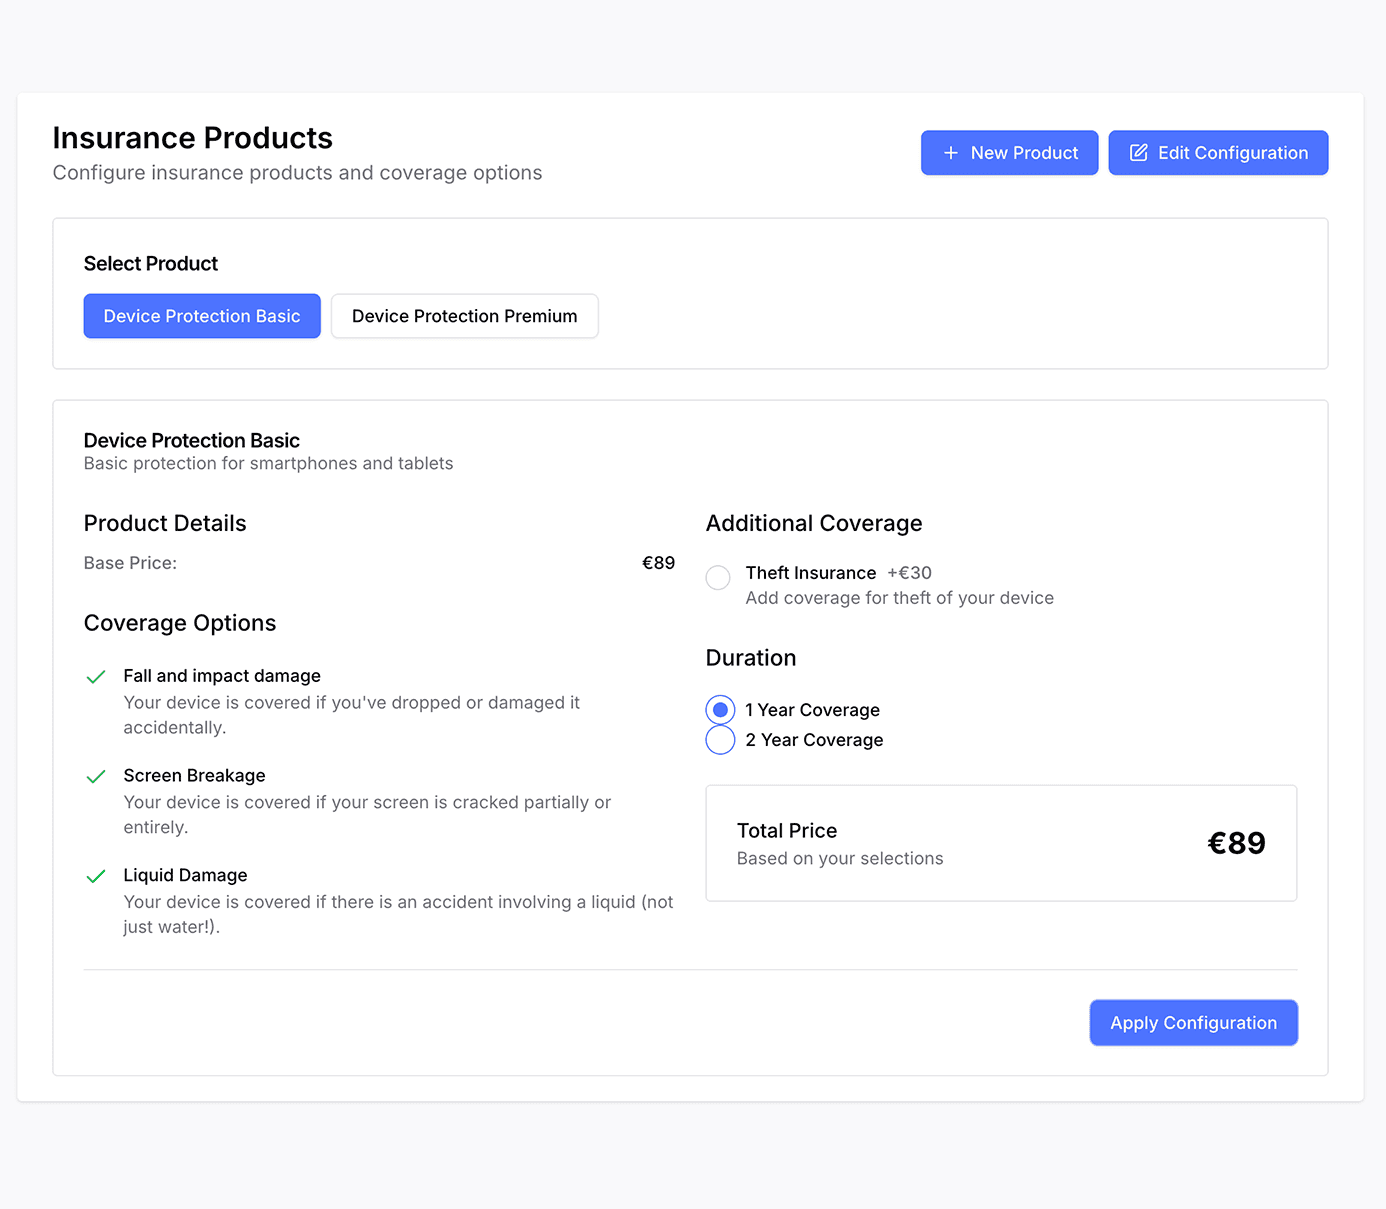The height and width of the screenshot is (1209, 1386).
Task: Select the 1 Year Coverage radio button
Action: tap(720, 710)
